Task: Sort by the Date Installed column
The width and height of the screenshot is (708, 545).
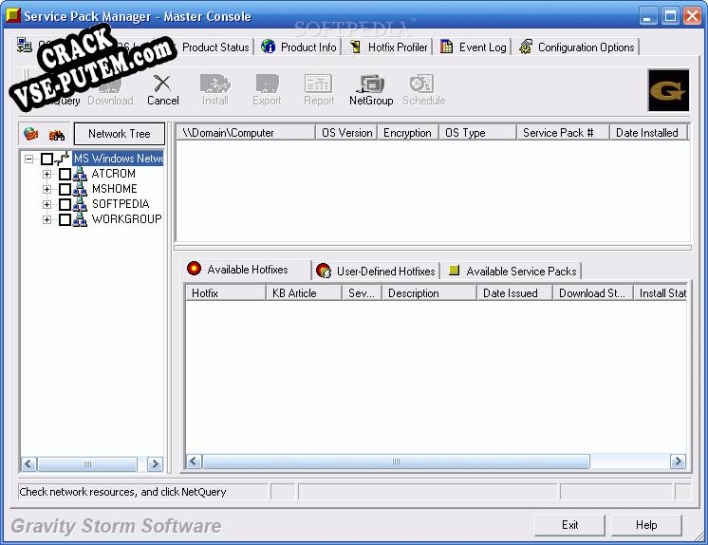Action: click(648, 133)
